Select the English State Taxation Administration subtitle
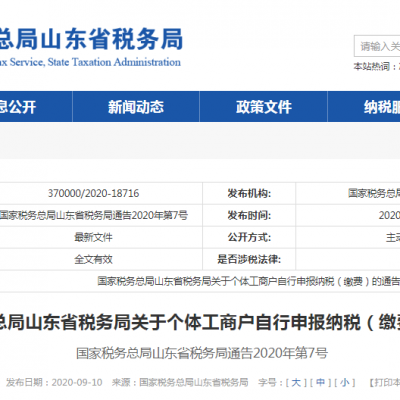 [90, 62]
